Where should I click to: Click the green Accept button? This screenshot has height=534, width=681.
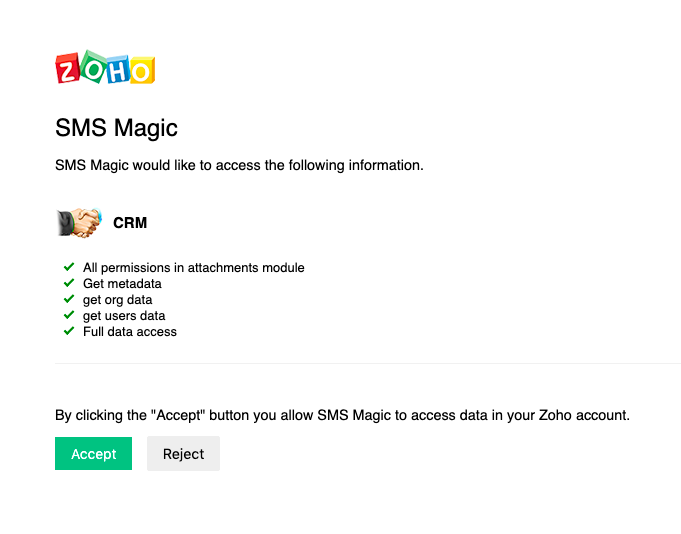[93, 454]
